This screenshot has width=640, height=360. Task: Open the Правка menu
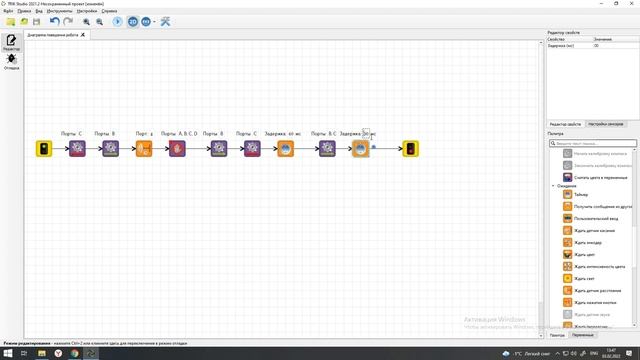click(24, 11)
